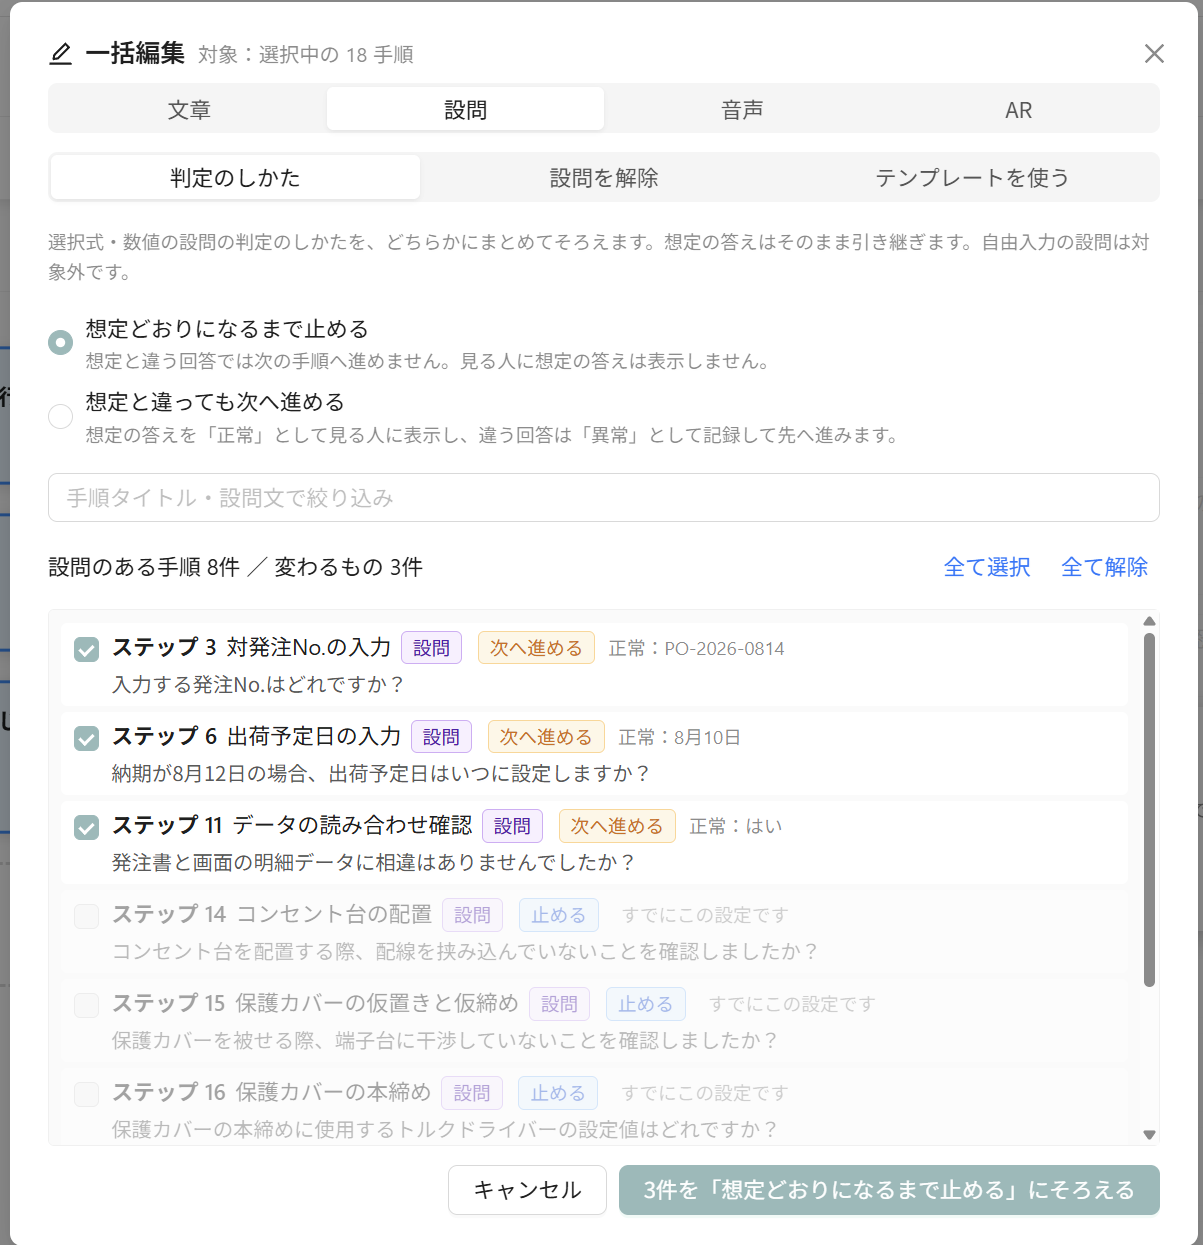
Task: Click the disabled ステップ 15 checkbox
Action: click(87, 1005)
